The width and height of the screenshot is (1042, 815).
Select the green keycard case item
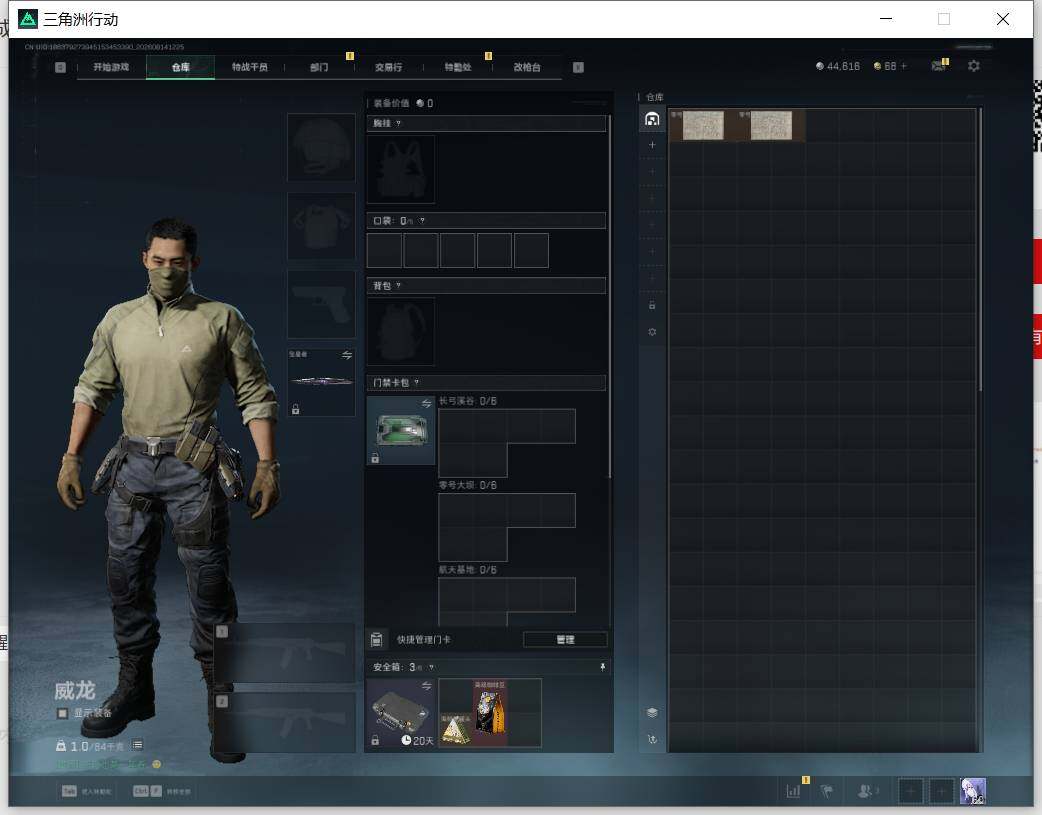coord(401,431)
